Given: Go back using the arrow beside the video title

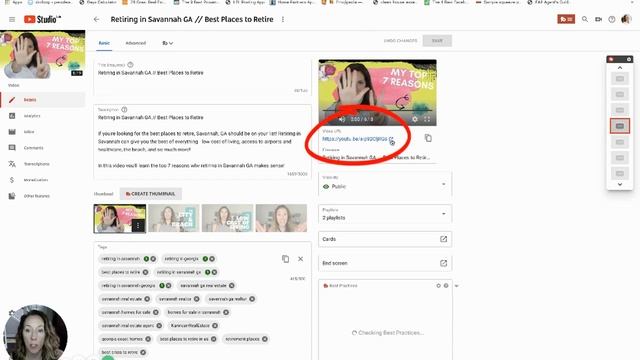Looking at the screenshot, I should [96, 19].
